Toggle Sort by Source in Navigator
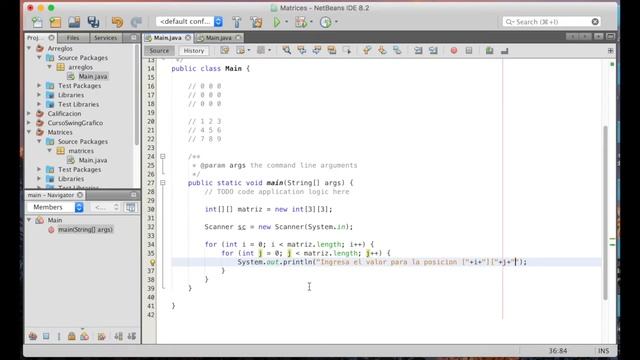This screenshot has height=360, width=640. pyautogui.click(x=131, y=336)
